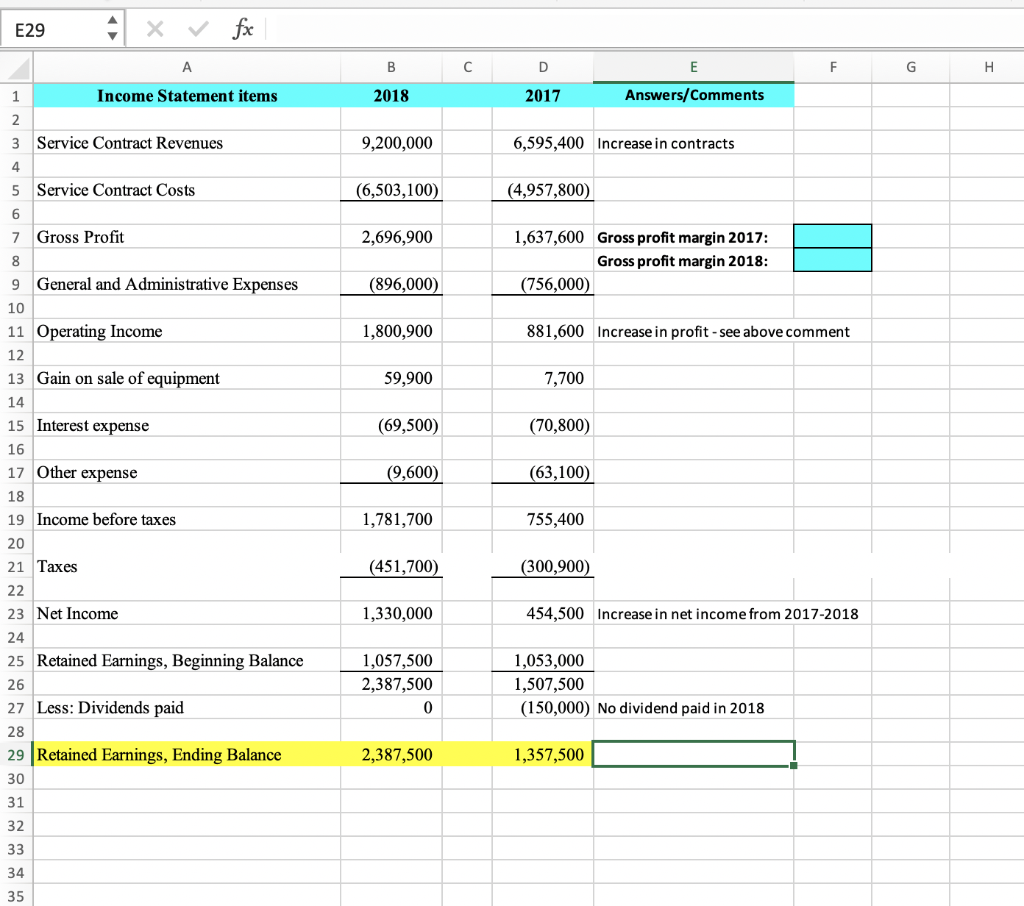Select row 29 header
Image resolution: width=1024 pixels, height=906 pixels.
(15, 754)
